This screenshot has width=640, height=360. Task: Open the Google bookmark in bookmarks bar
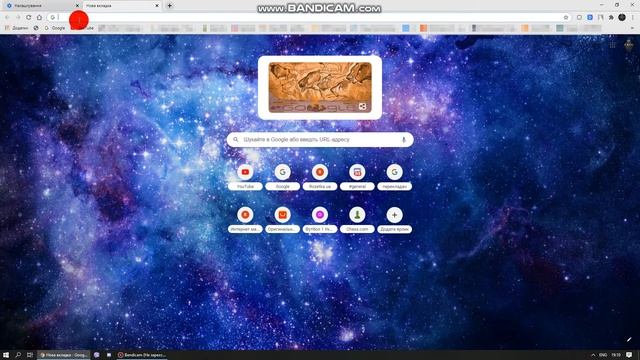55,28
